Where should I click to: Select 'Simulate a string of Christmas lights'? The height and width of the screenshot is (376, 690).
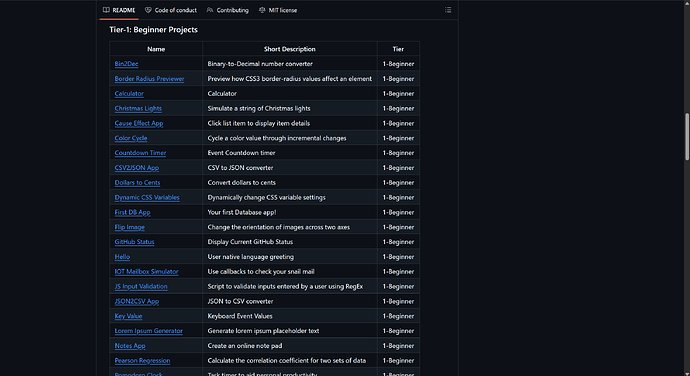click(259, 108)
